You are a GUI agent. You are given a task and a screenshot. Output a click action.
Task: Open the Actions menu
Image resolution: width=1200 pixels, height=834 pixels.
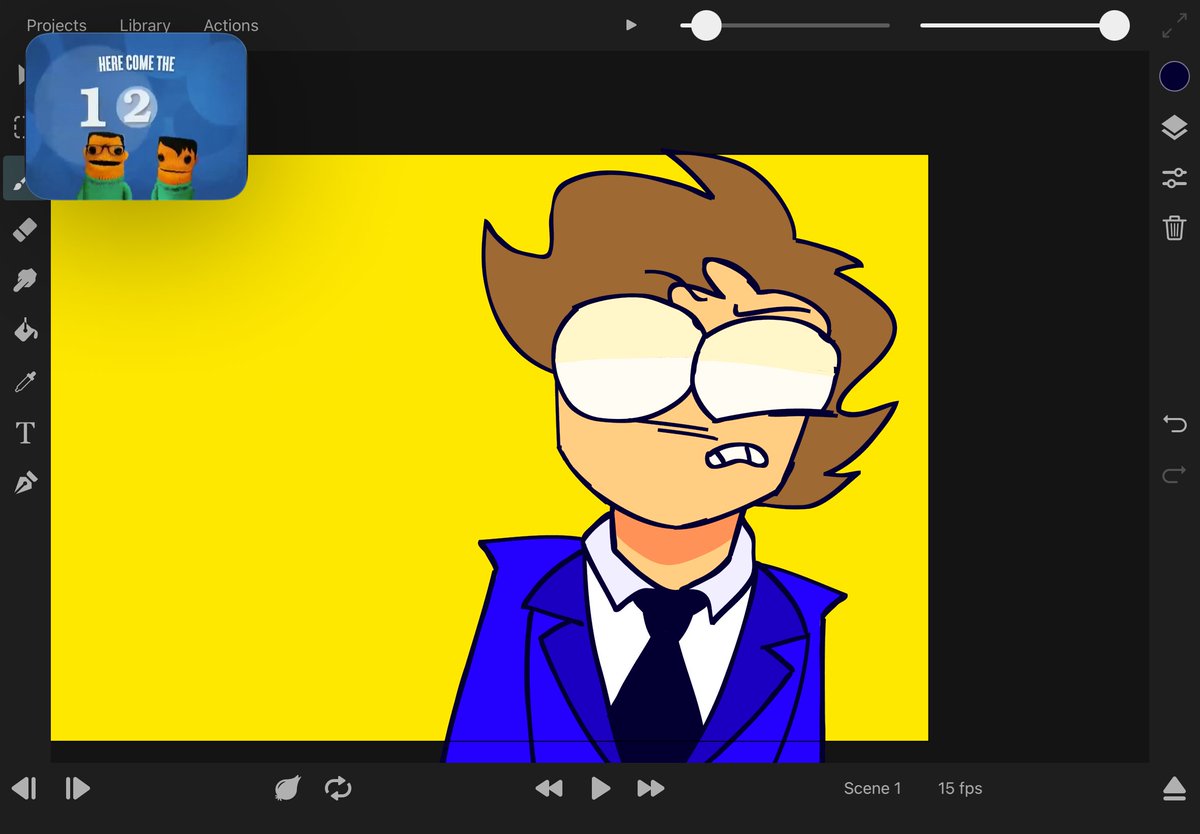pos(230,25)
